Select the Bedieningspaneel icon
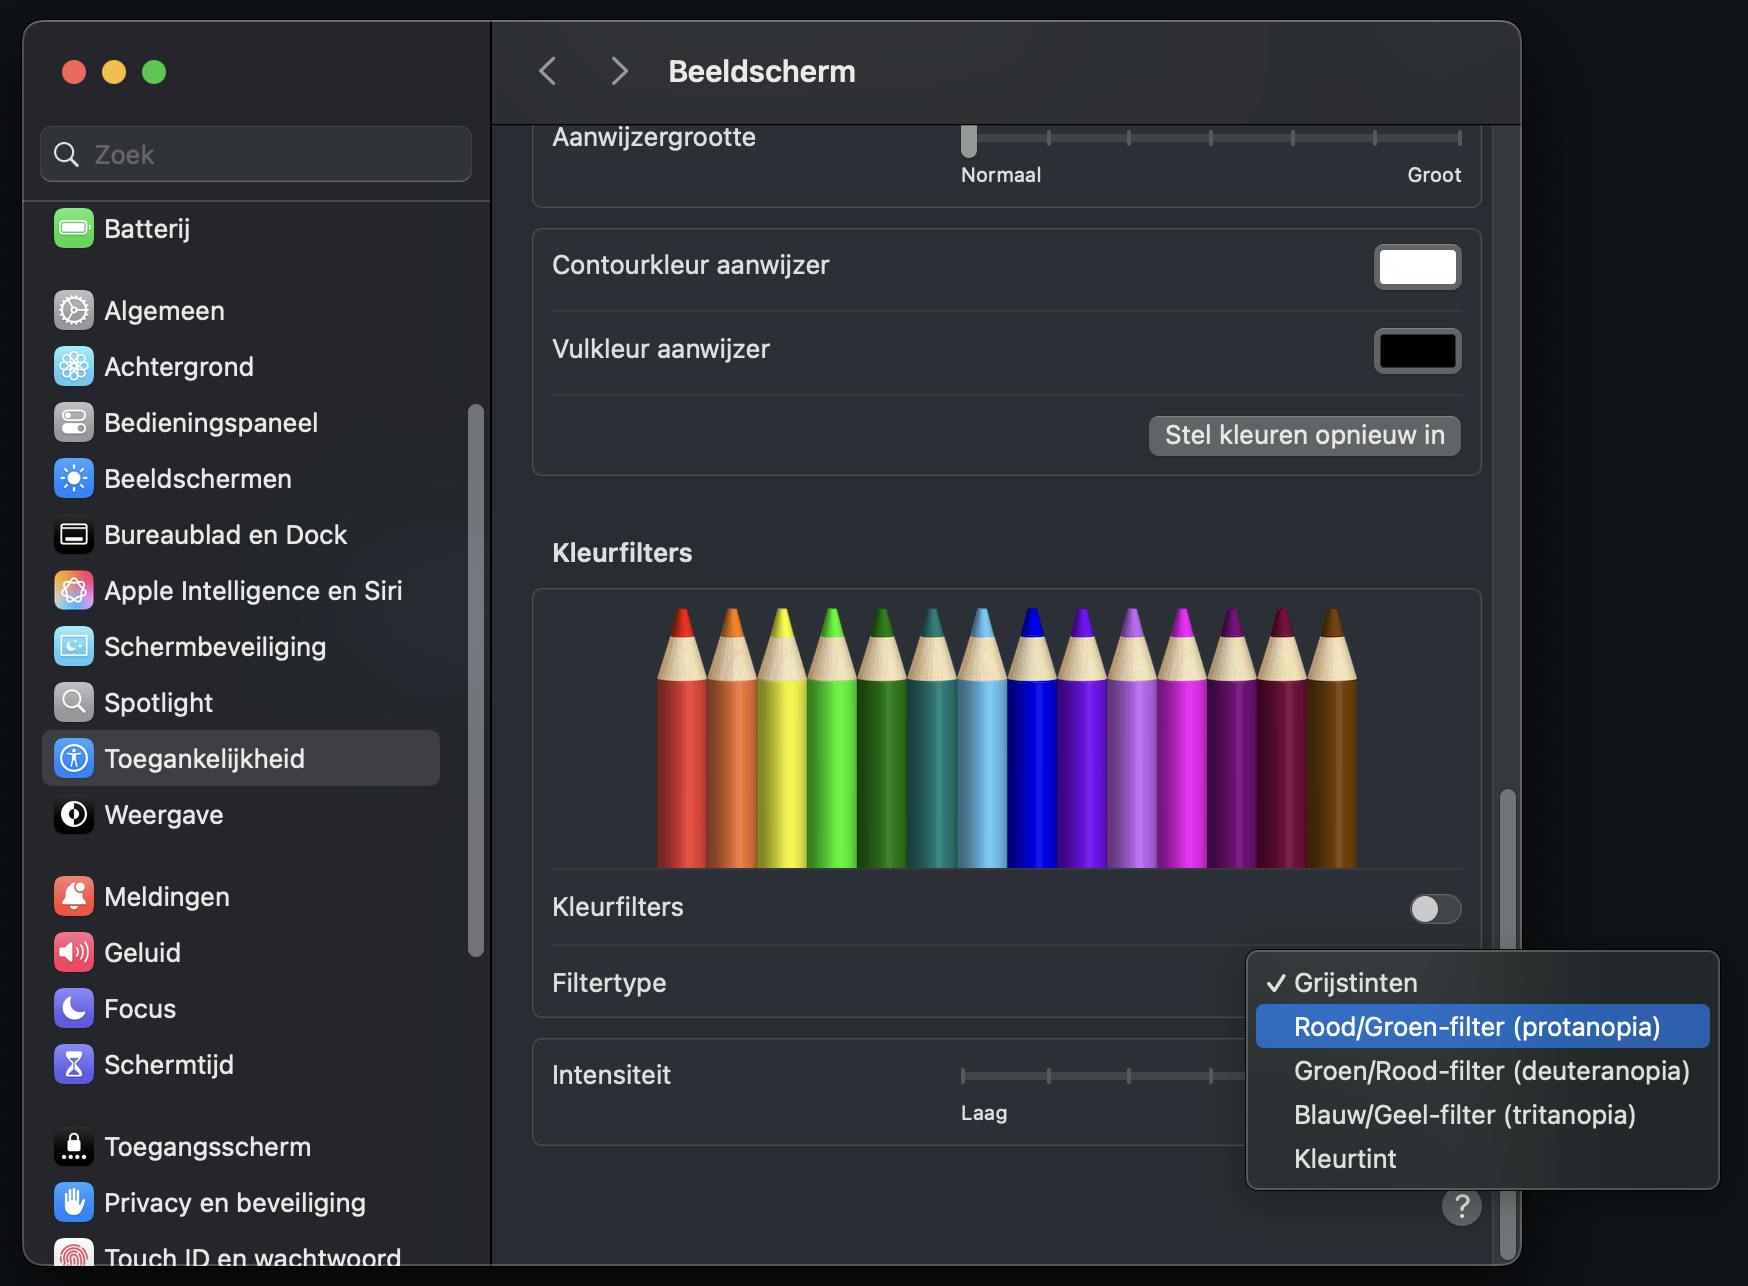The height and width of the screenshot is (1286, 1748). [74, 423]
